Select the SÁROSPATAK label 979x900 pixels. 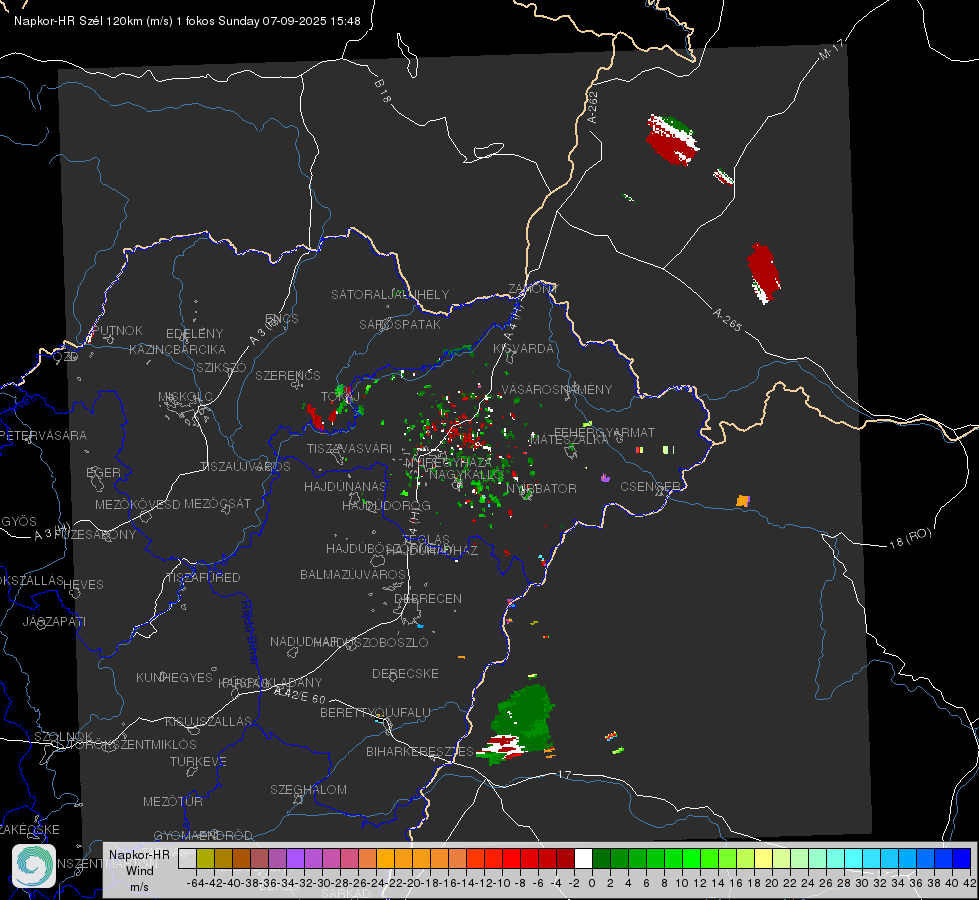coord(400,324)
